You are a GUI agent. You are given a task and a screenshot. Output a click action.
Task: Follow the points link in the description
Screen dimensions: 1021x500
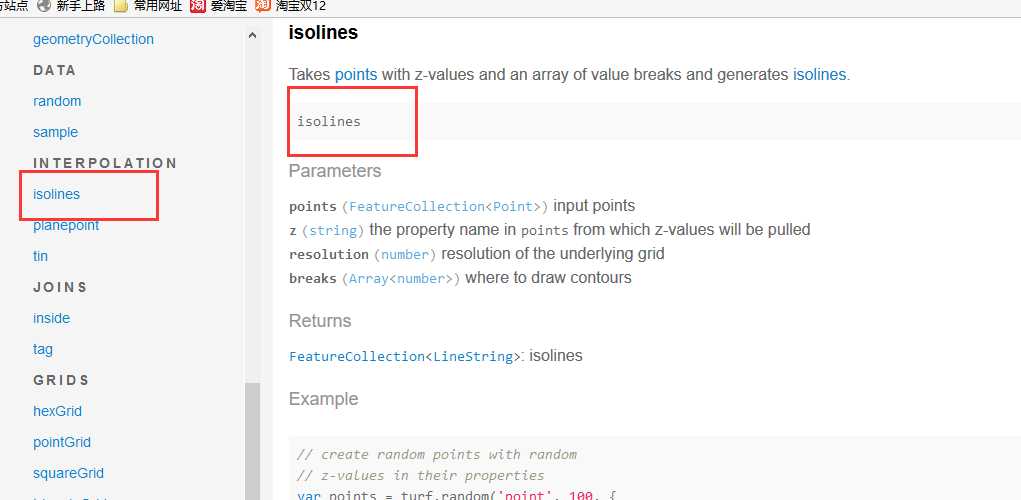point(356,74)
